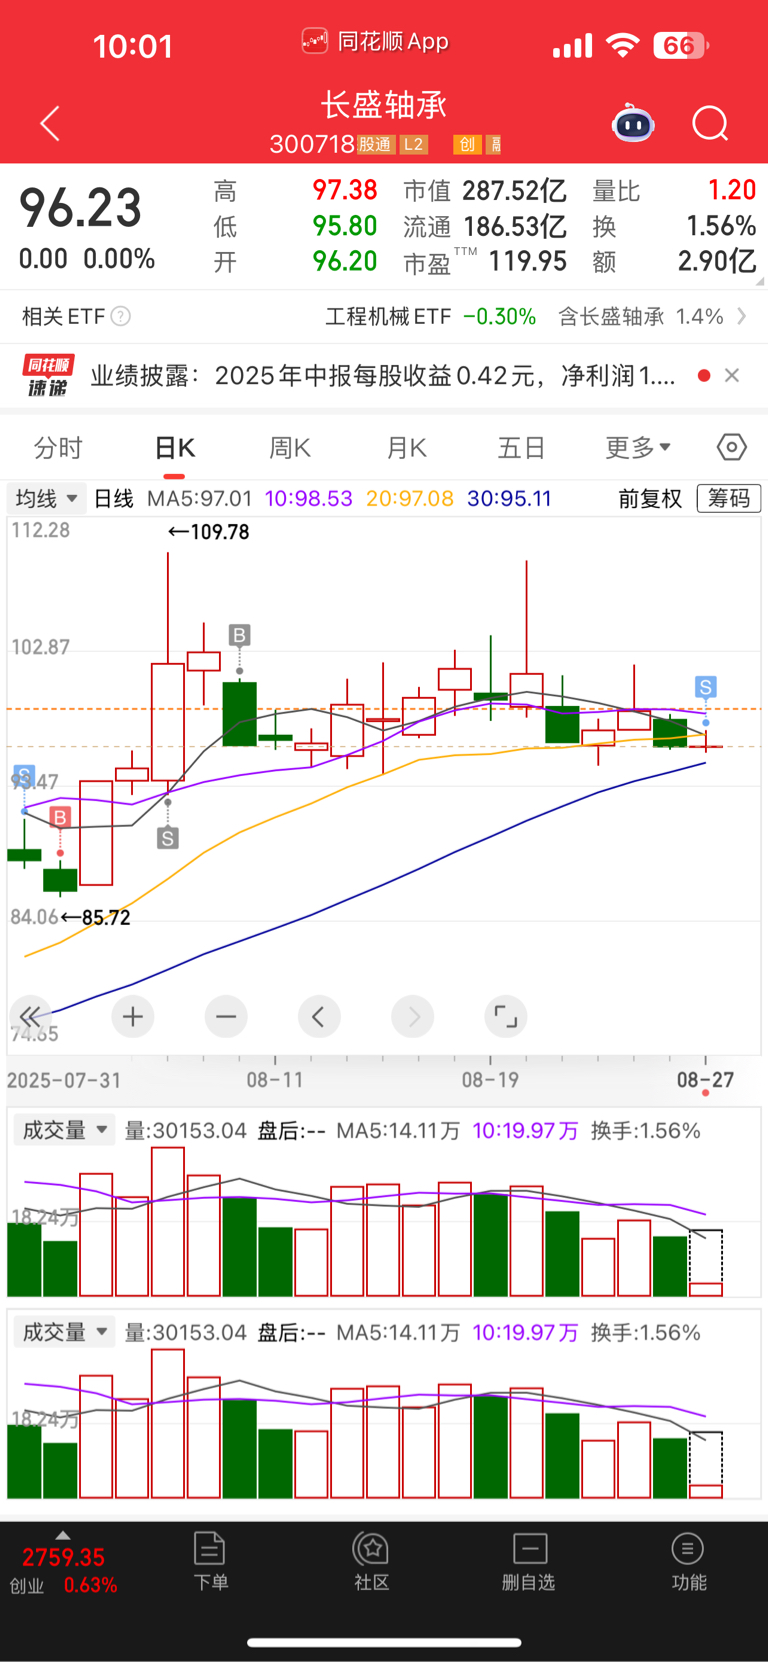Tap the double-left collapse chart control
The height and width of the screenshot is (1662, 768).
30,1017
